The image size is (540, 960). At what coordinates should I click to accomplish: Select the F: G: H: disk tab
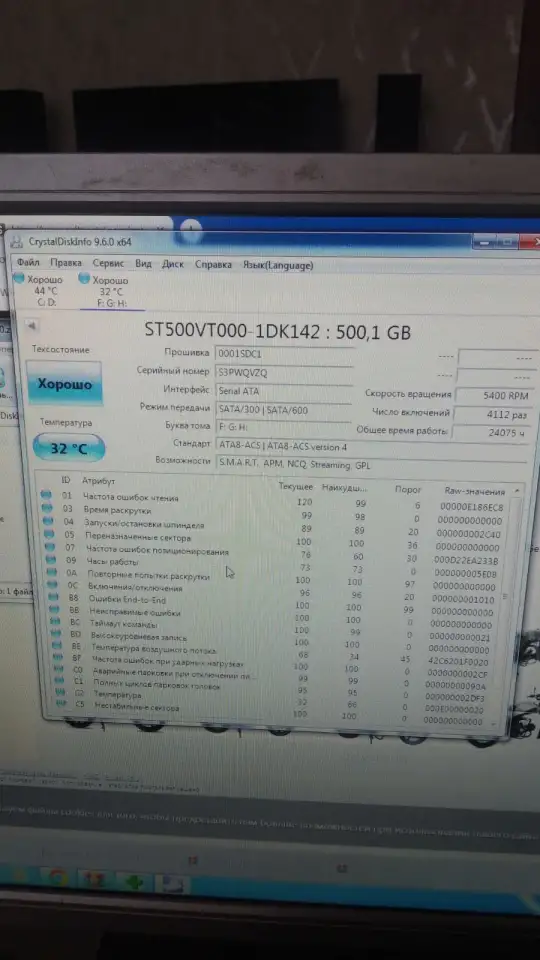coord(110,292)
